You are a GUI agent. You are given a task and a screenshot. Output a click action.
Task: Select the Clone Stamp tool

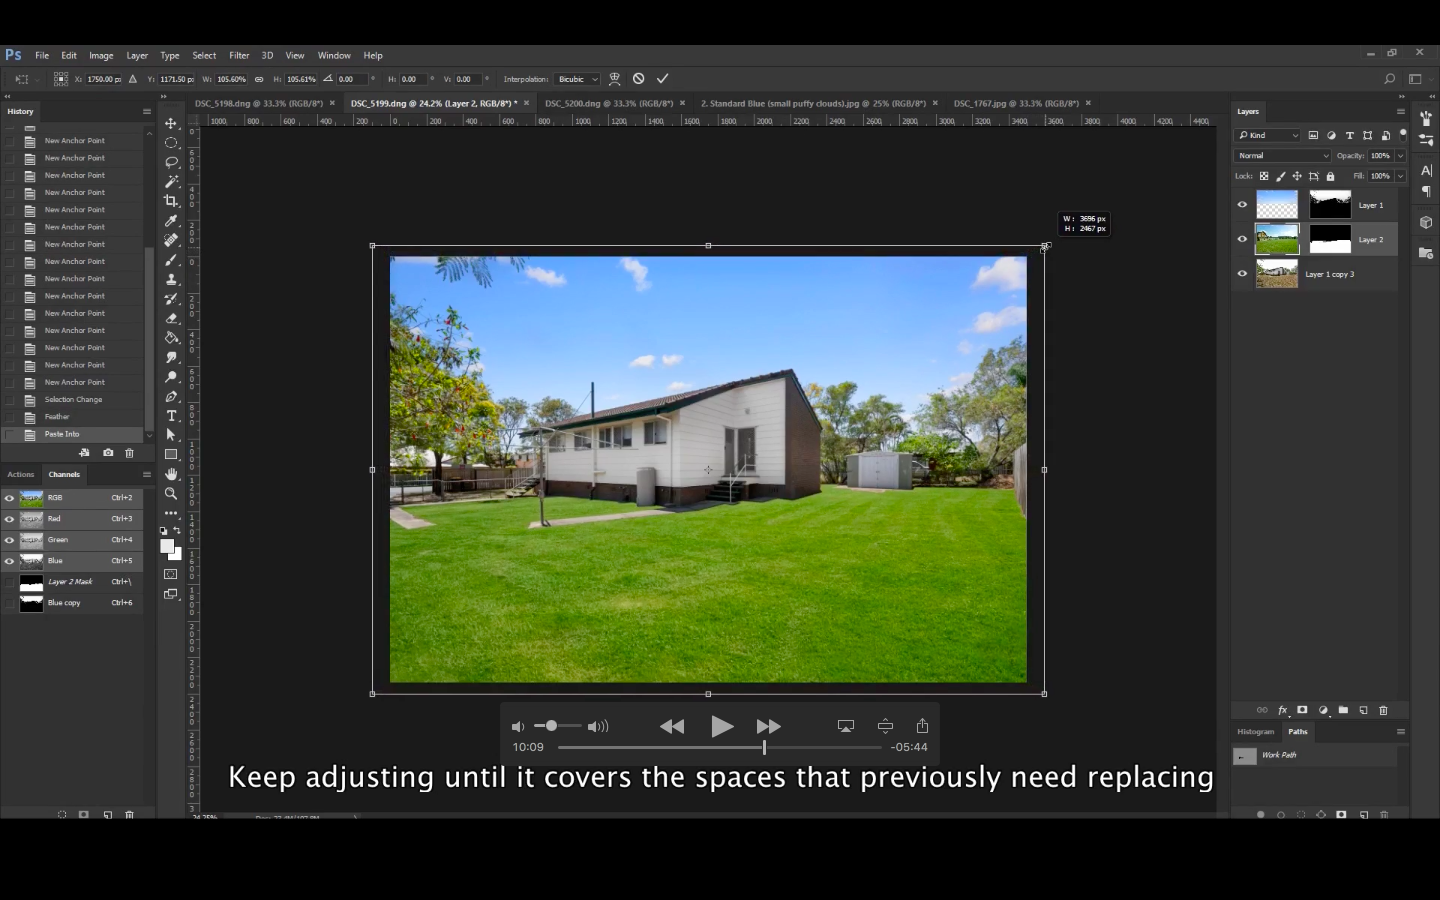[171, 279]
